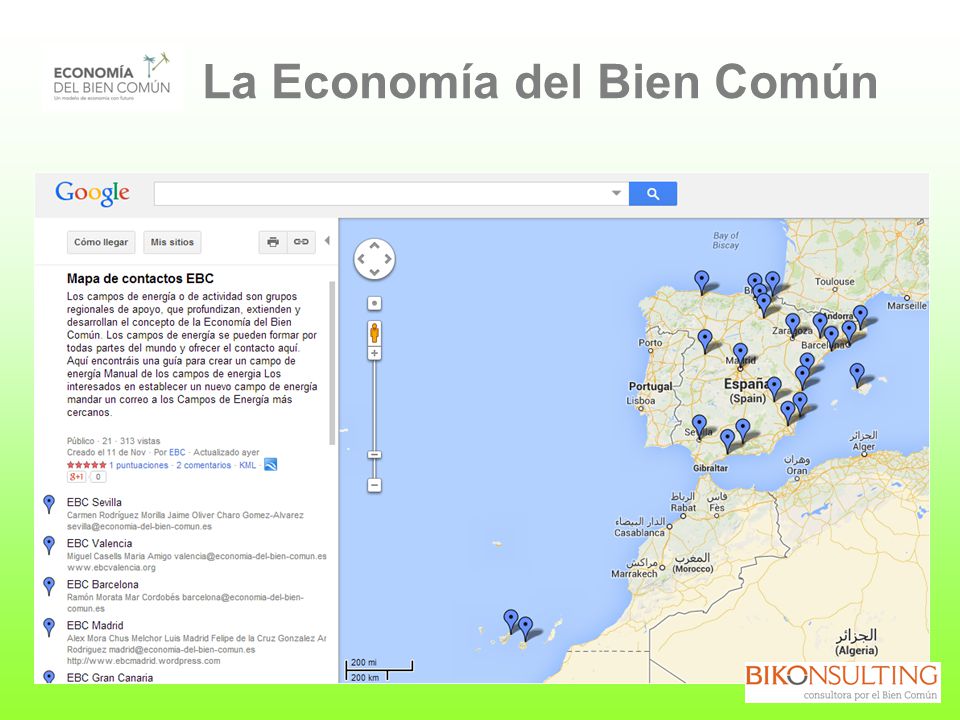
Task: Click the print icon
Action: [x=273, y=242]
